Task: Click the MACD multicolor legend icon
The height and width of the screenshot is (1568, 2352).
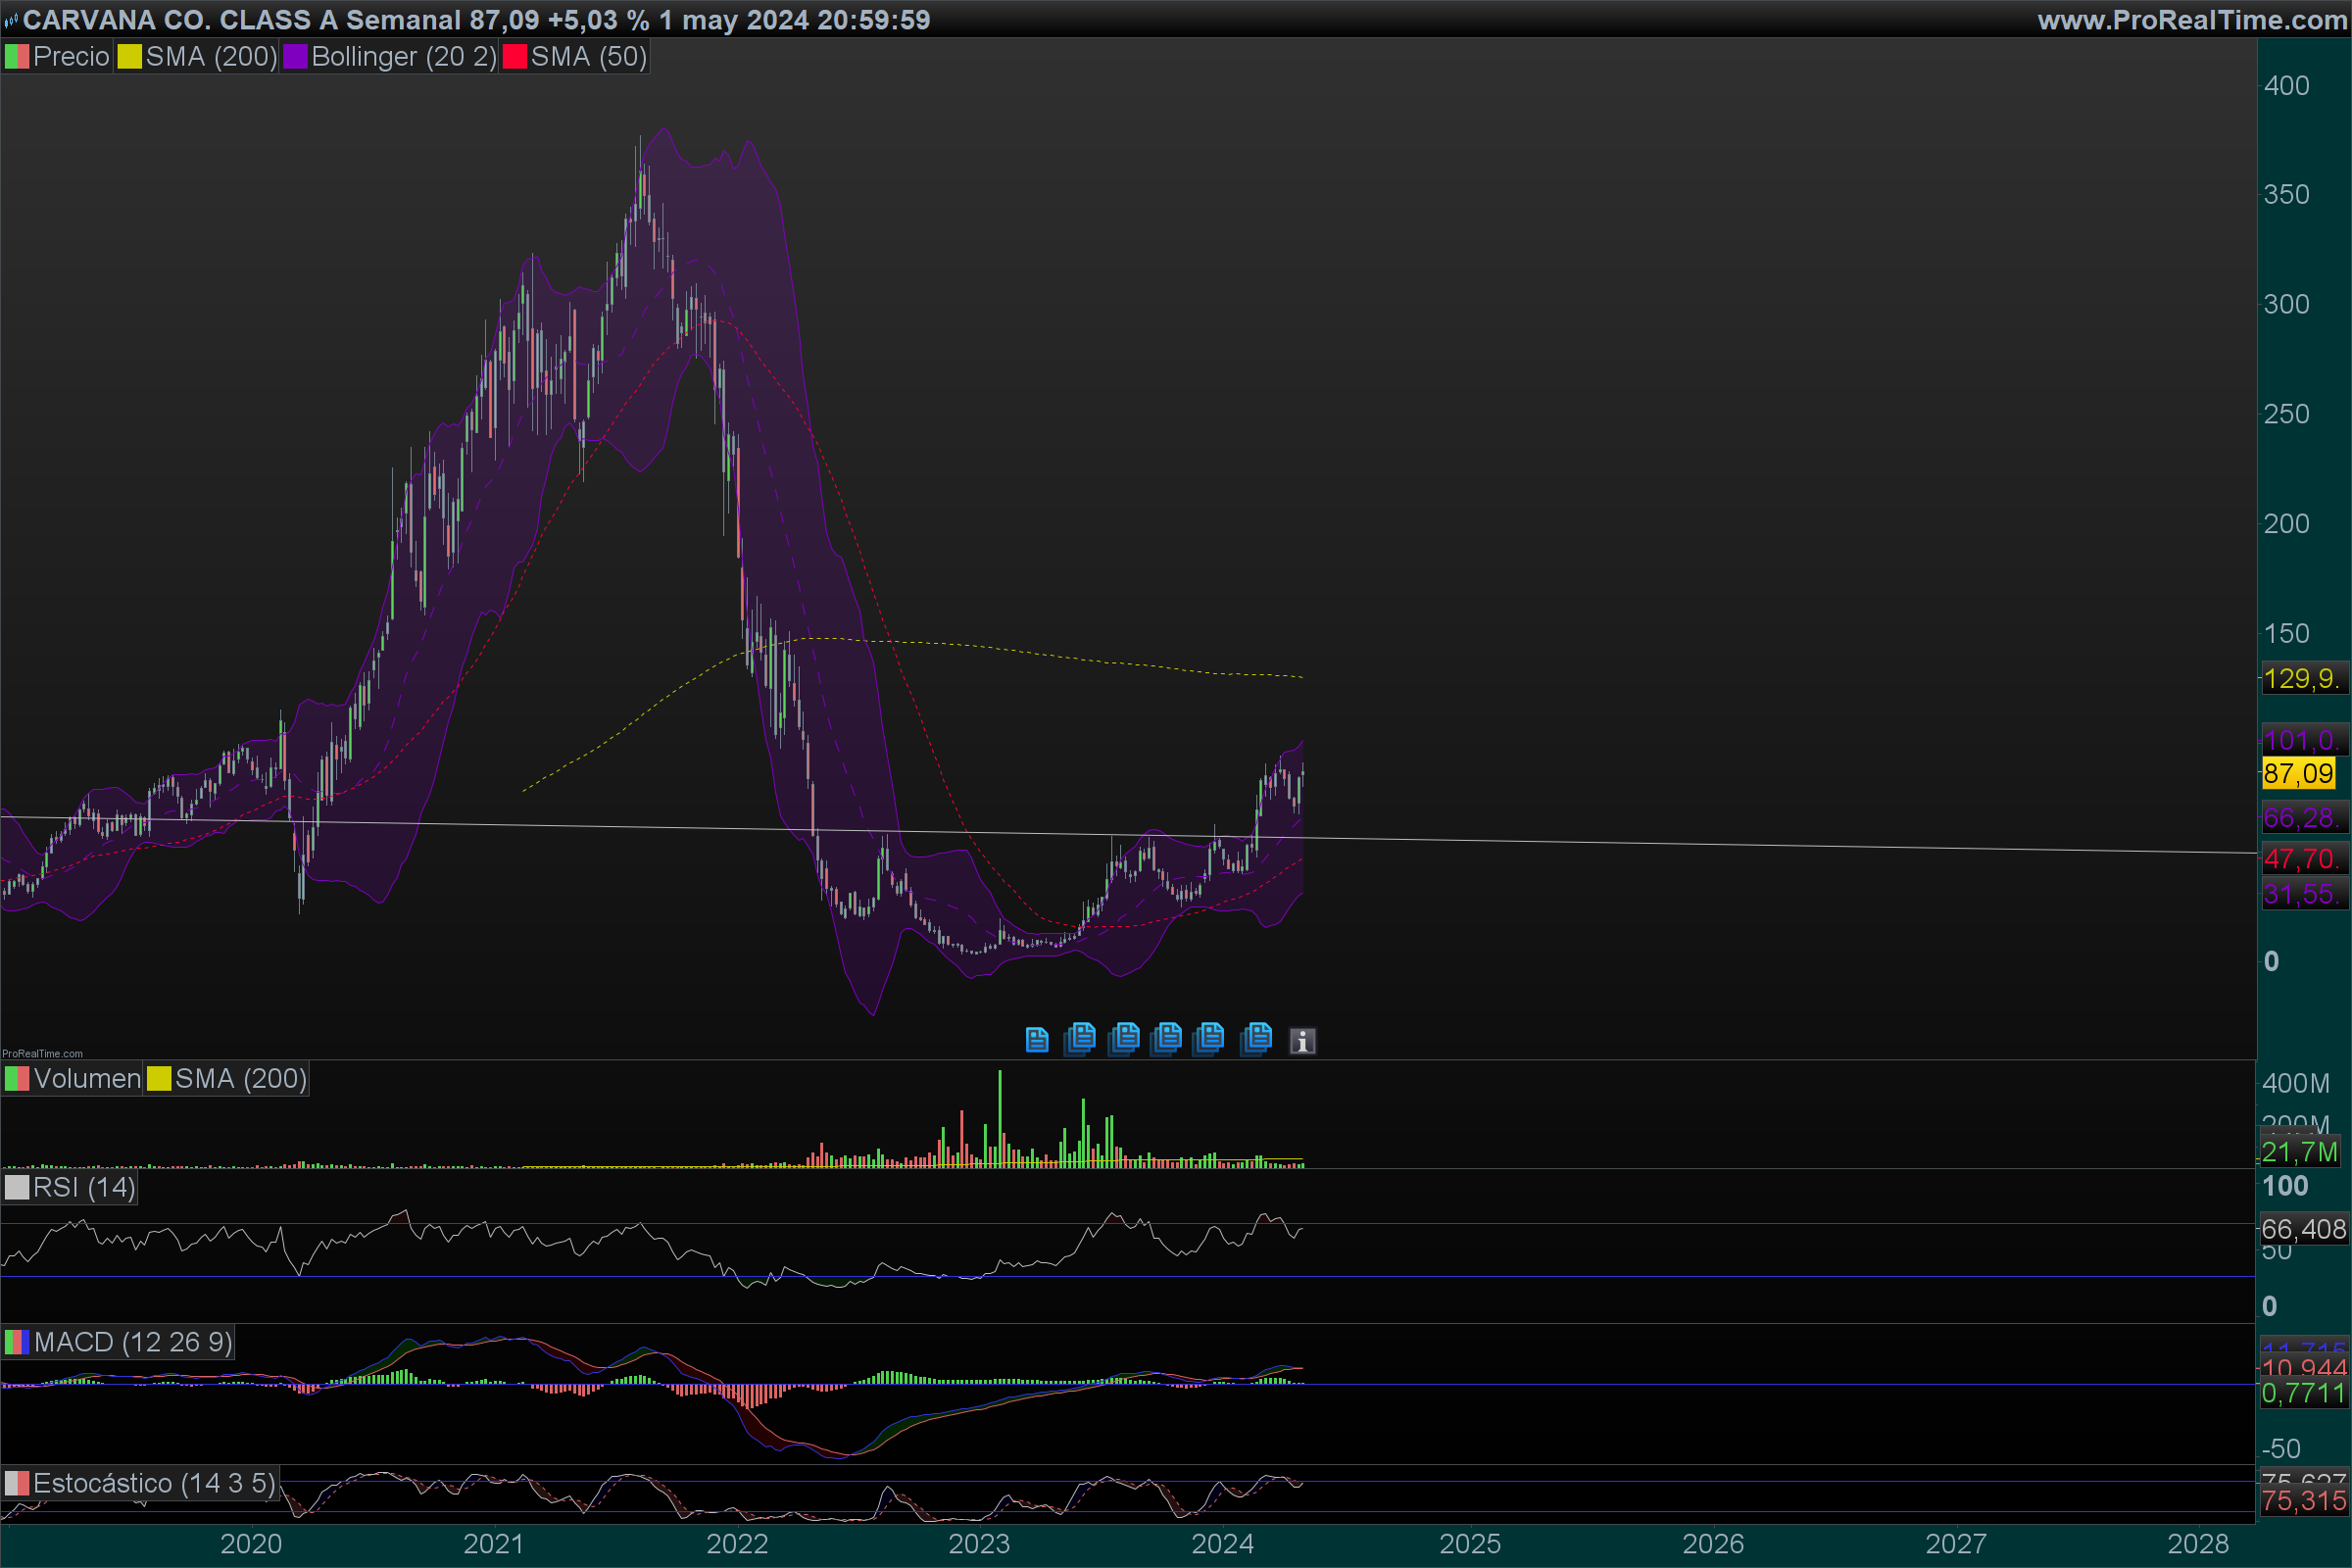Action: pyautogui.click(x=17, y=1342)
